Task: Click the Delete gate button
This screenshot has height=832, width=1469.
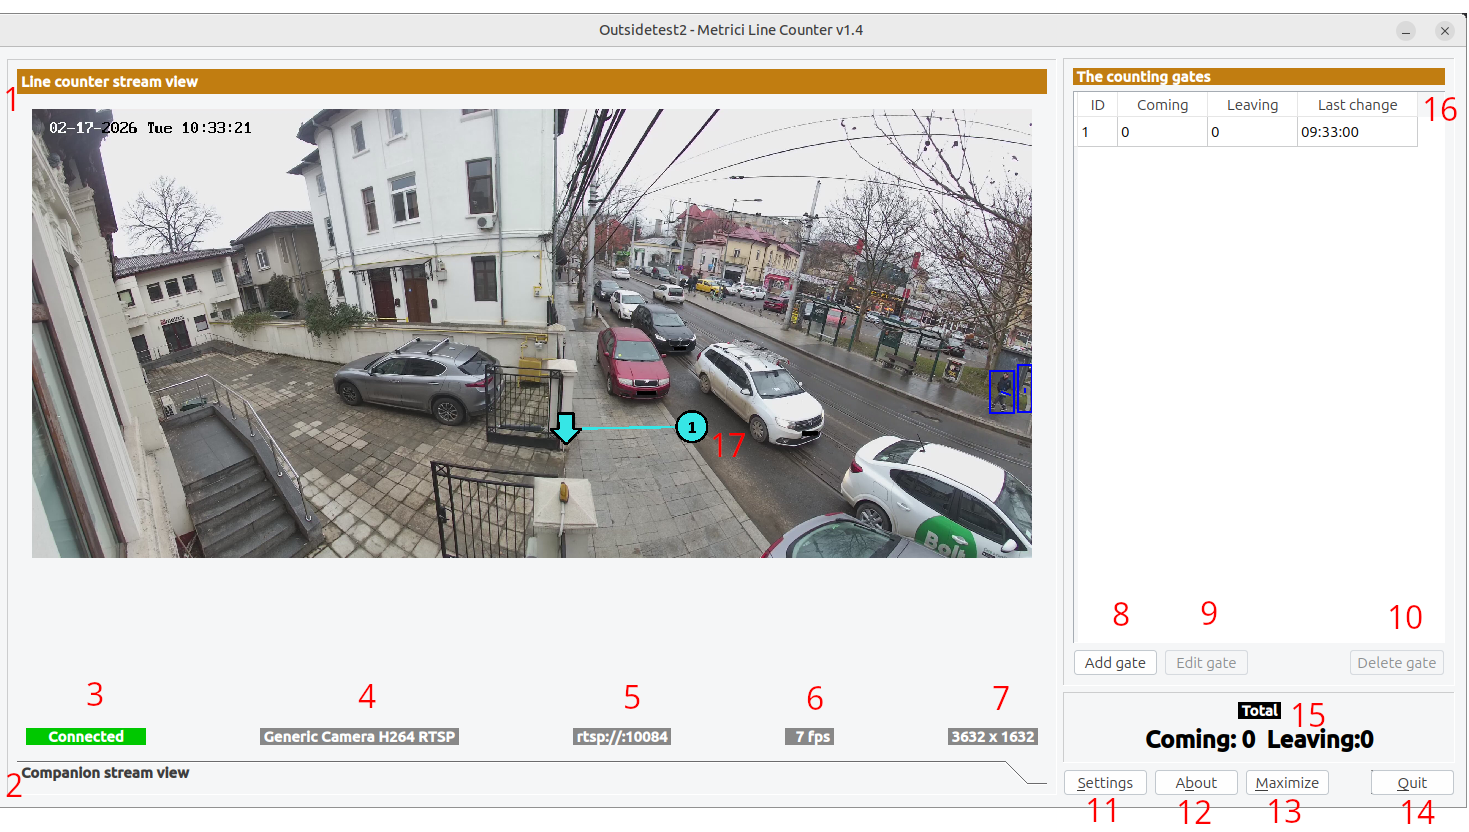Action: pyautogui.click(x=1396, y=663)
